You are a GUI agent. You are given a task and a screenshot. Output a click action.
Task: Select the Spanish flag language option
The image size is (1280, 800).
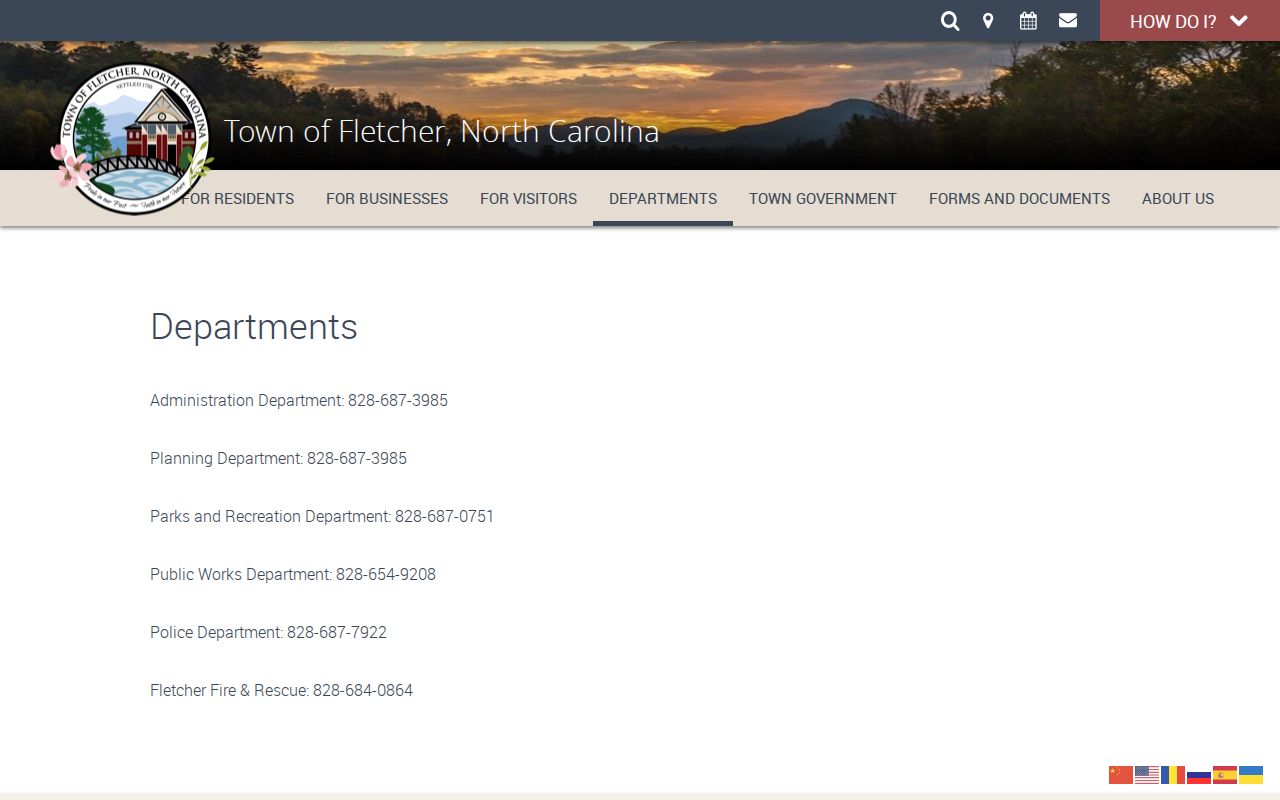click(x=1225, y=775)
